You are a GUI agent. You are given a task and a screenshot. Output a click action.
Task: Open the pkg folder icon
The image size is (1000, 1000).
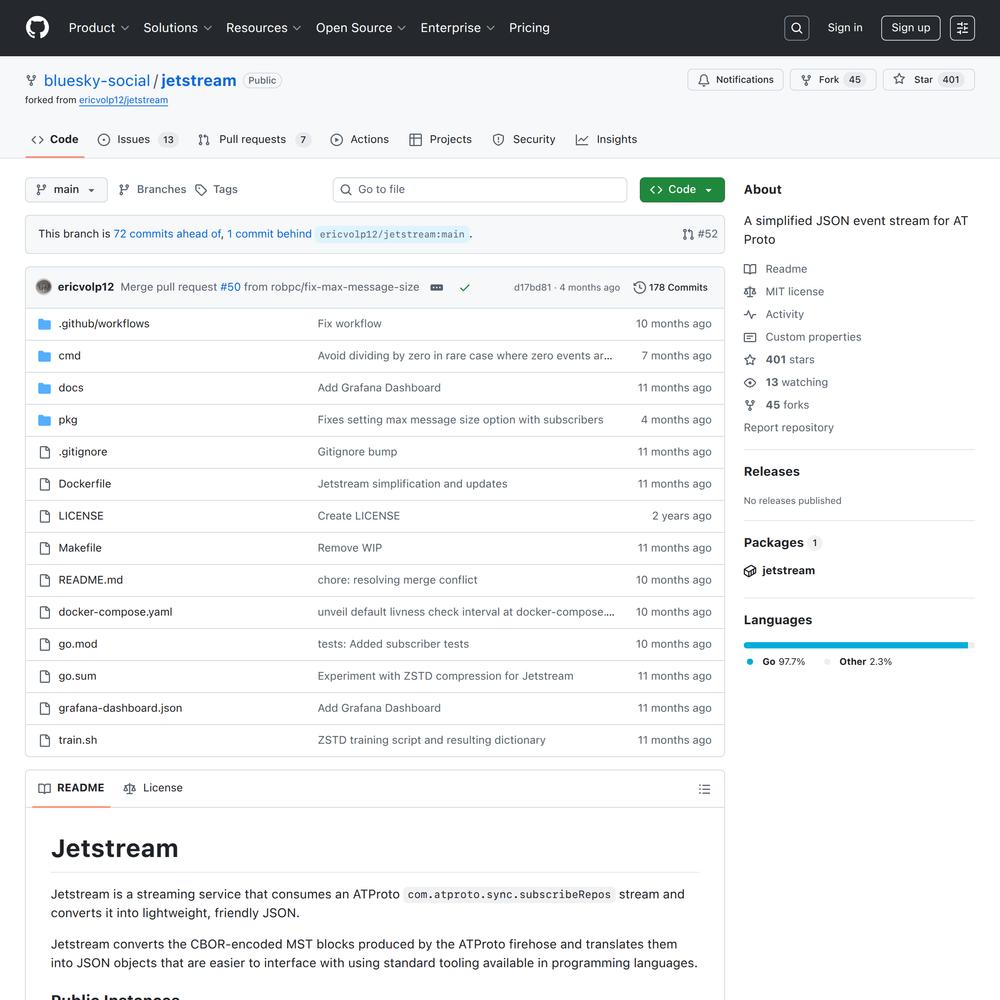45,420
